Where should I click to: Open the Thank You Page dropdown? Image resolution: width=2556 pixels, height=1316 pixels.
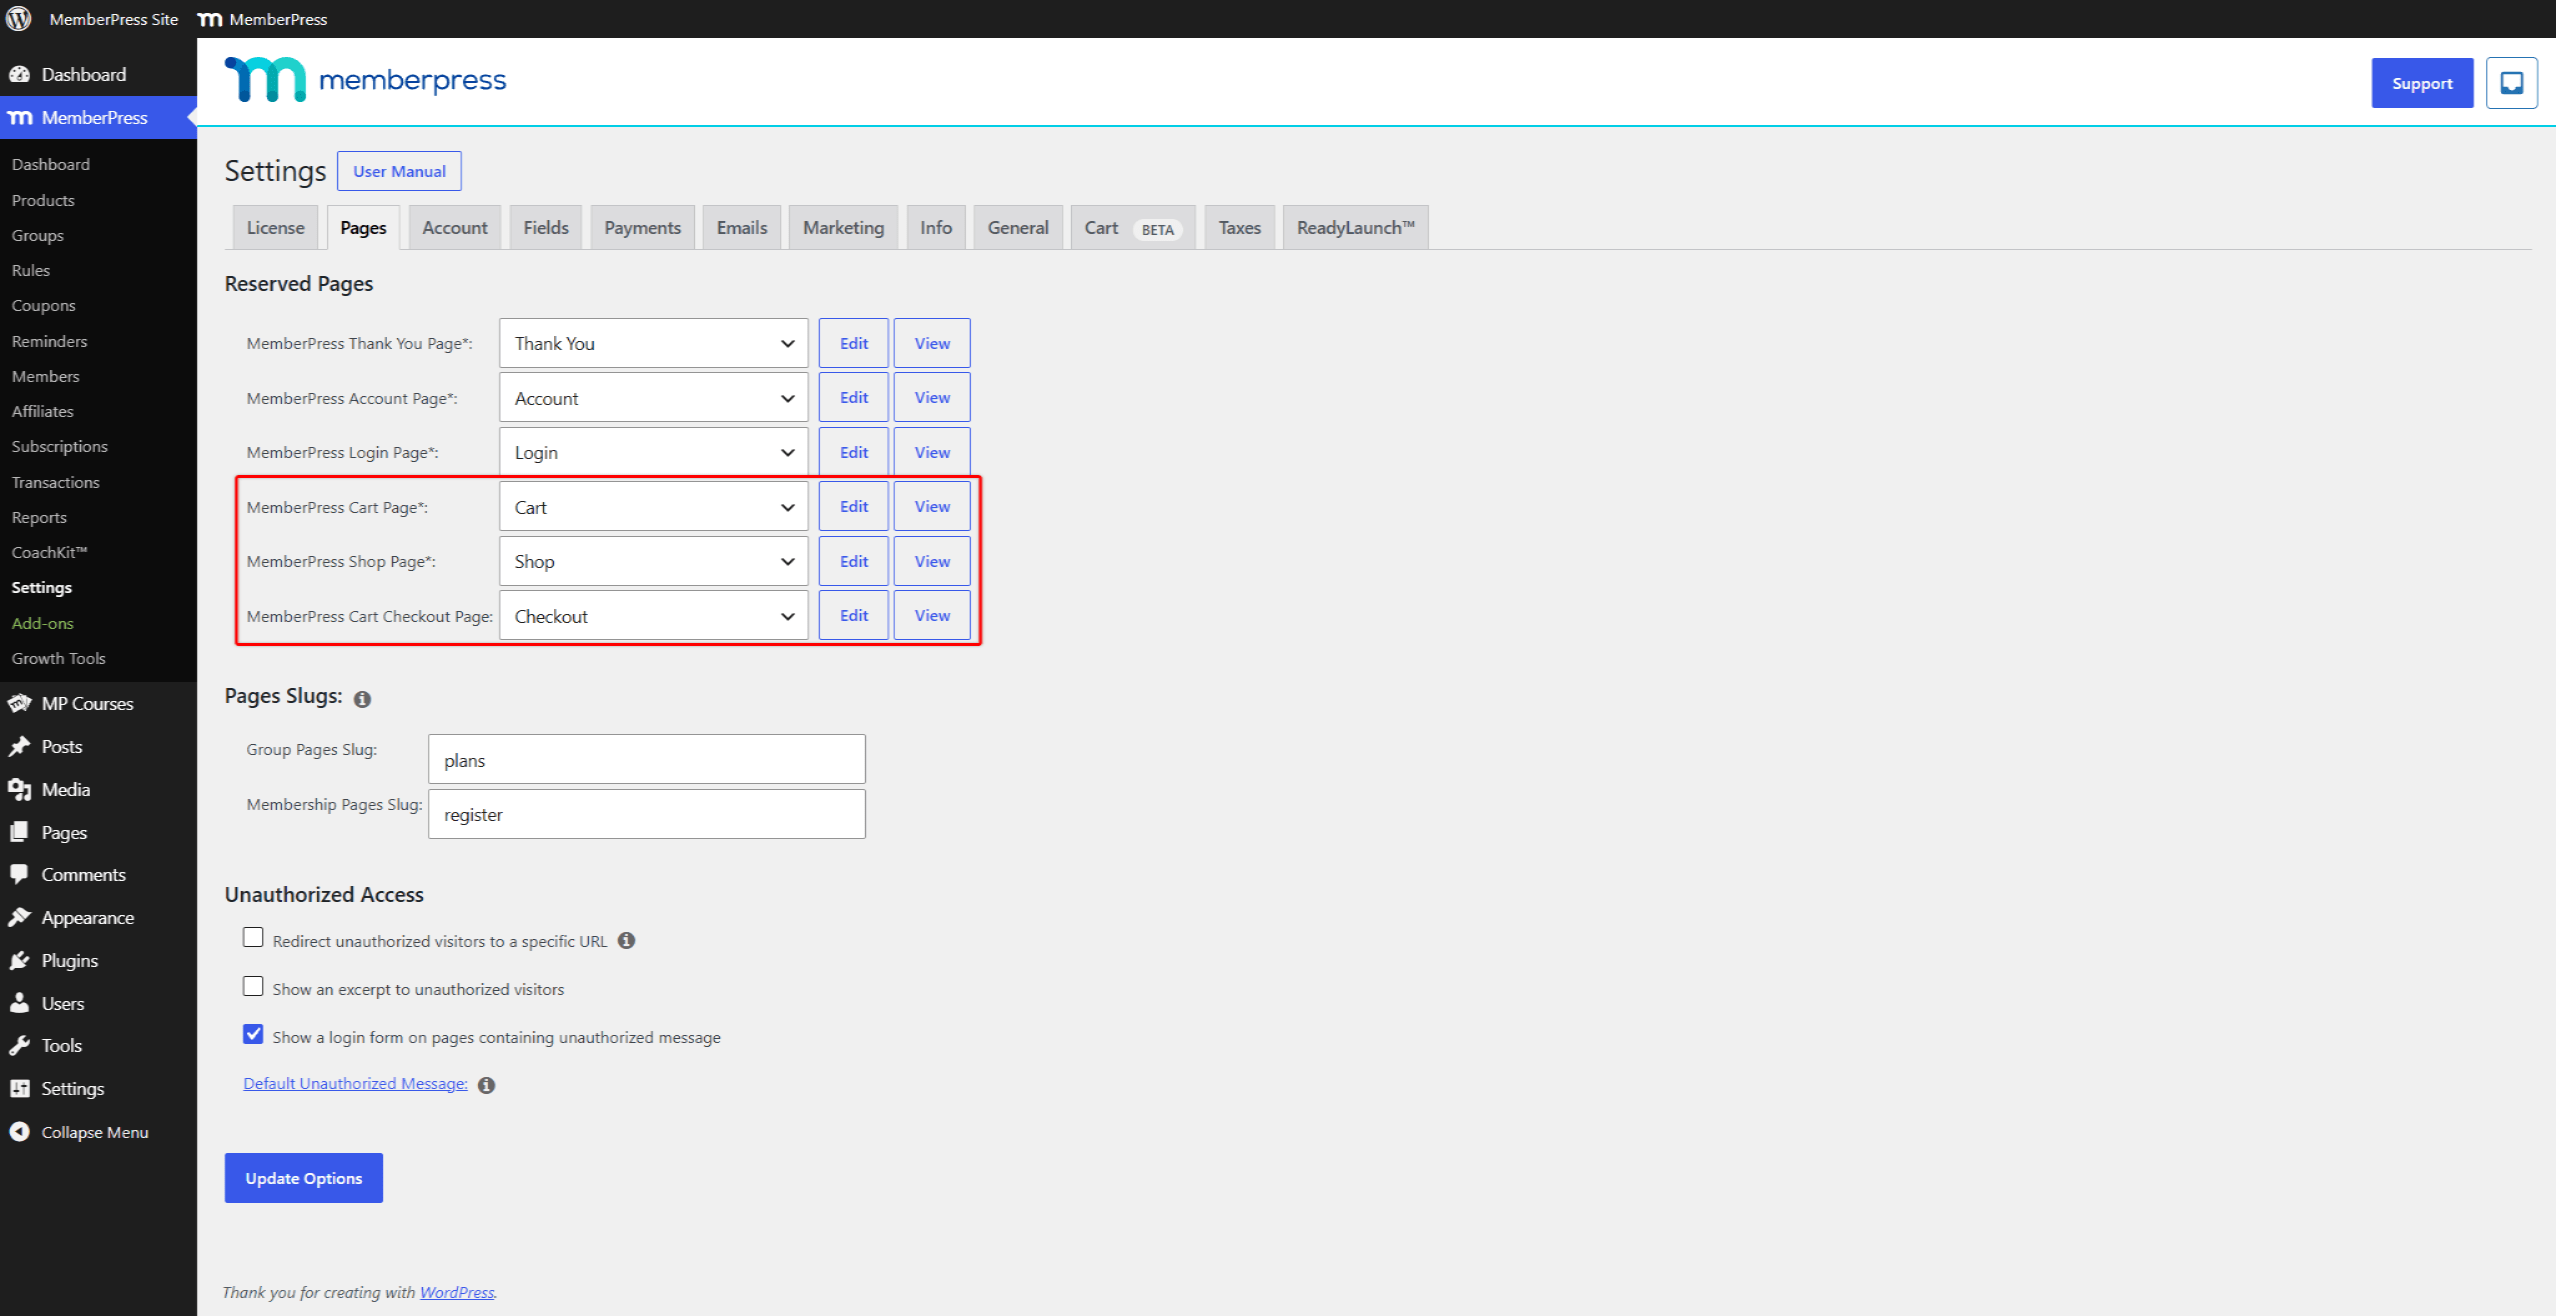pos(654,343)
